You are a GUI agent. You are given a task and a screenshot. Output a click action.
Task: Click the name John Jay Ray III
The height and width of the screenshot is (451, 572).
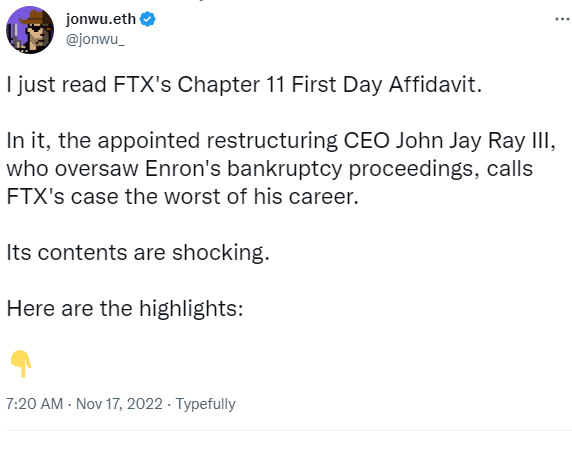[475, 141]
